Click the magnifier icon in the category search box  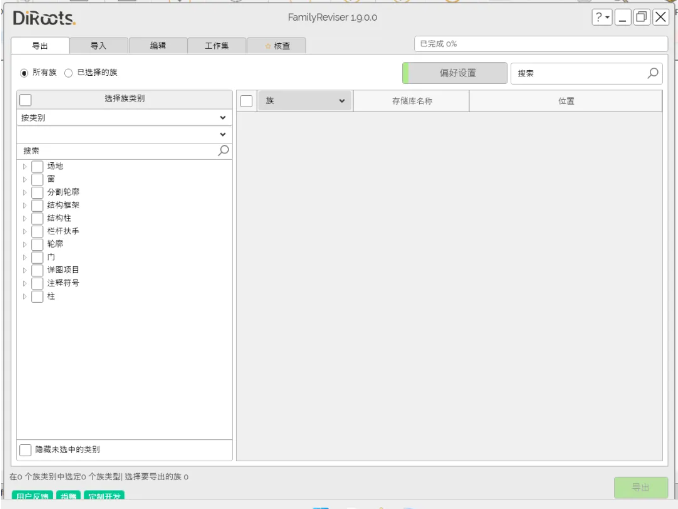[223, 150]
